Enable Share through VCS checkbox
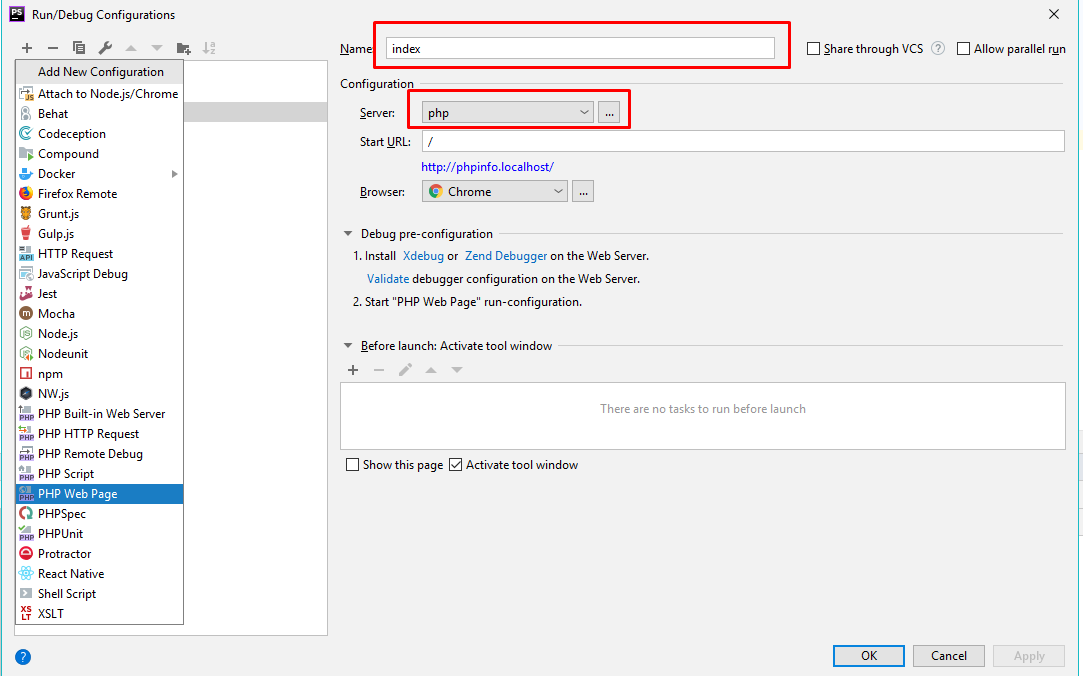 point(813,49)
